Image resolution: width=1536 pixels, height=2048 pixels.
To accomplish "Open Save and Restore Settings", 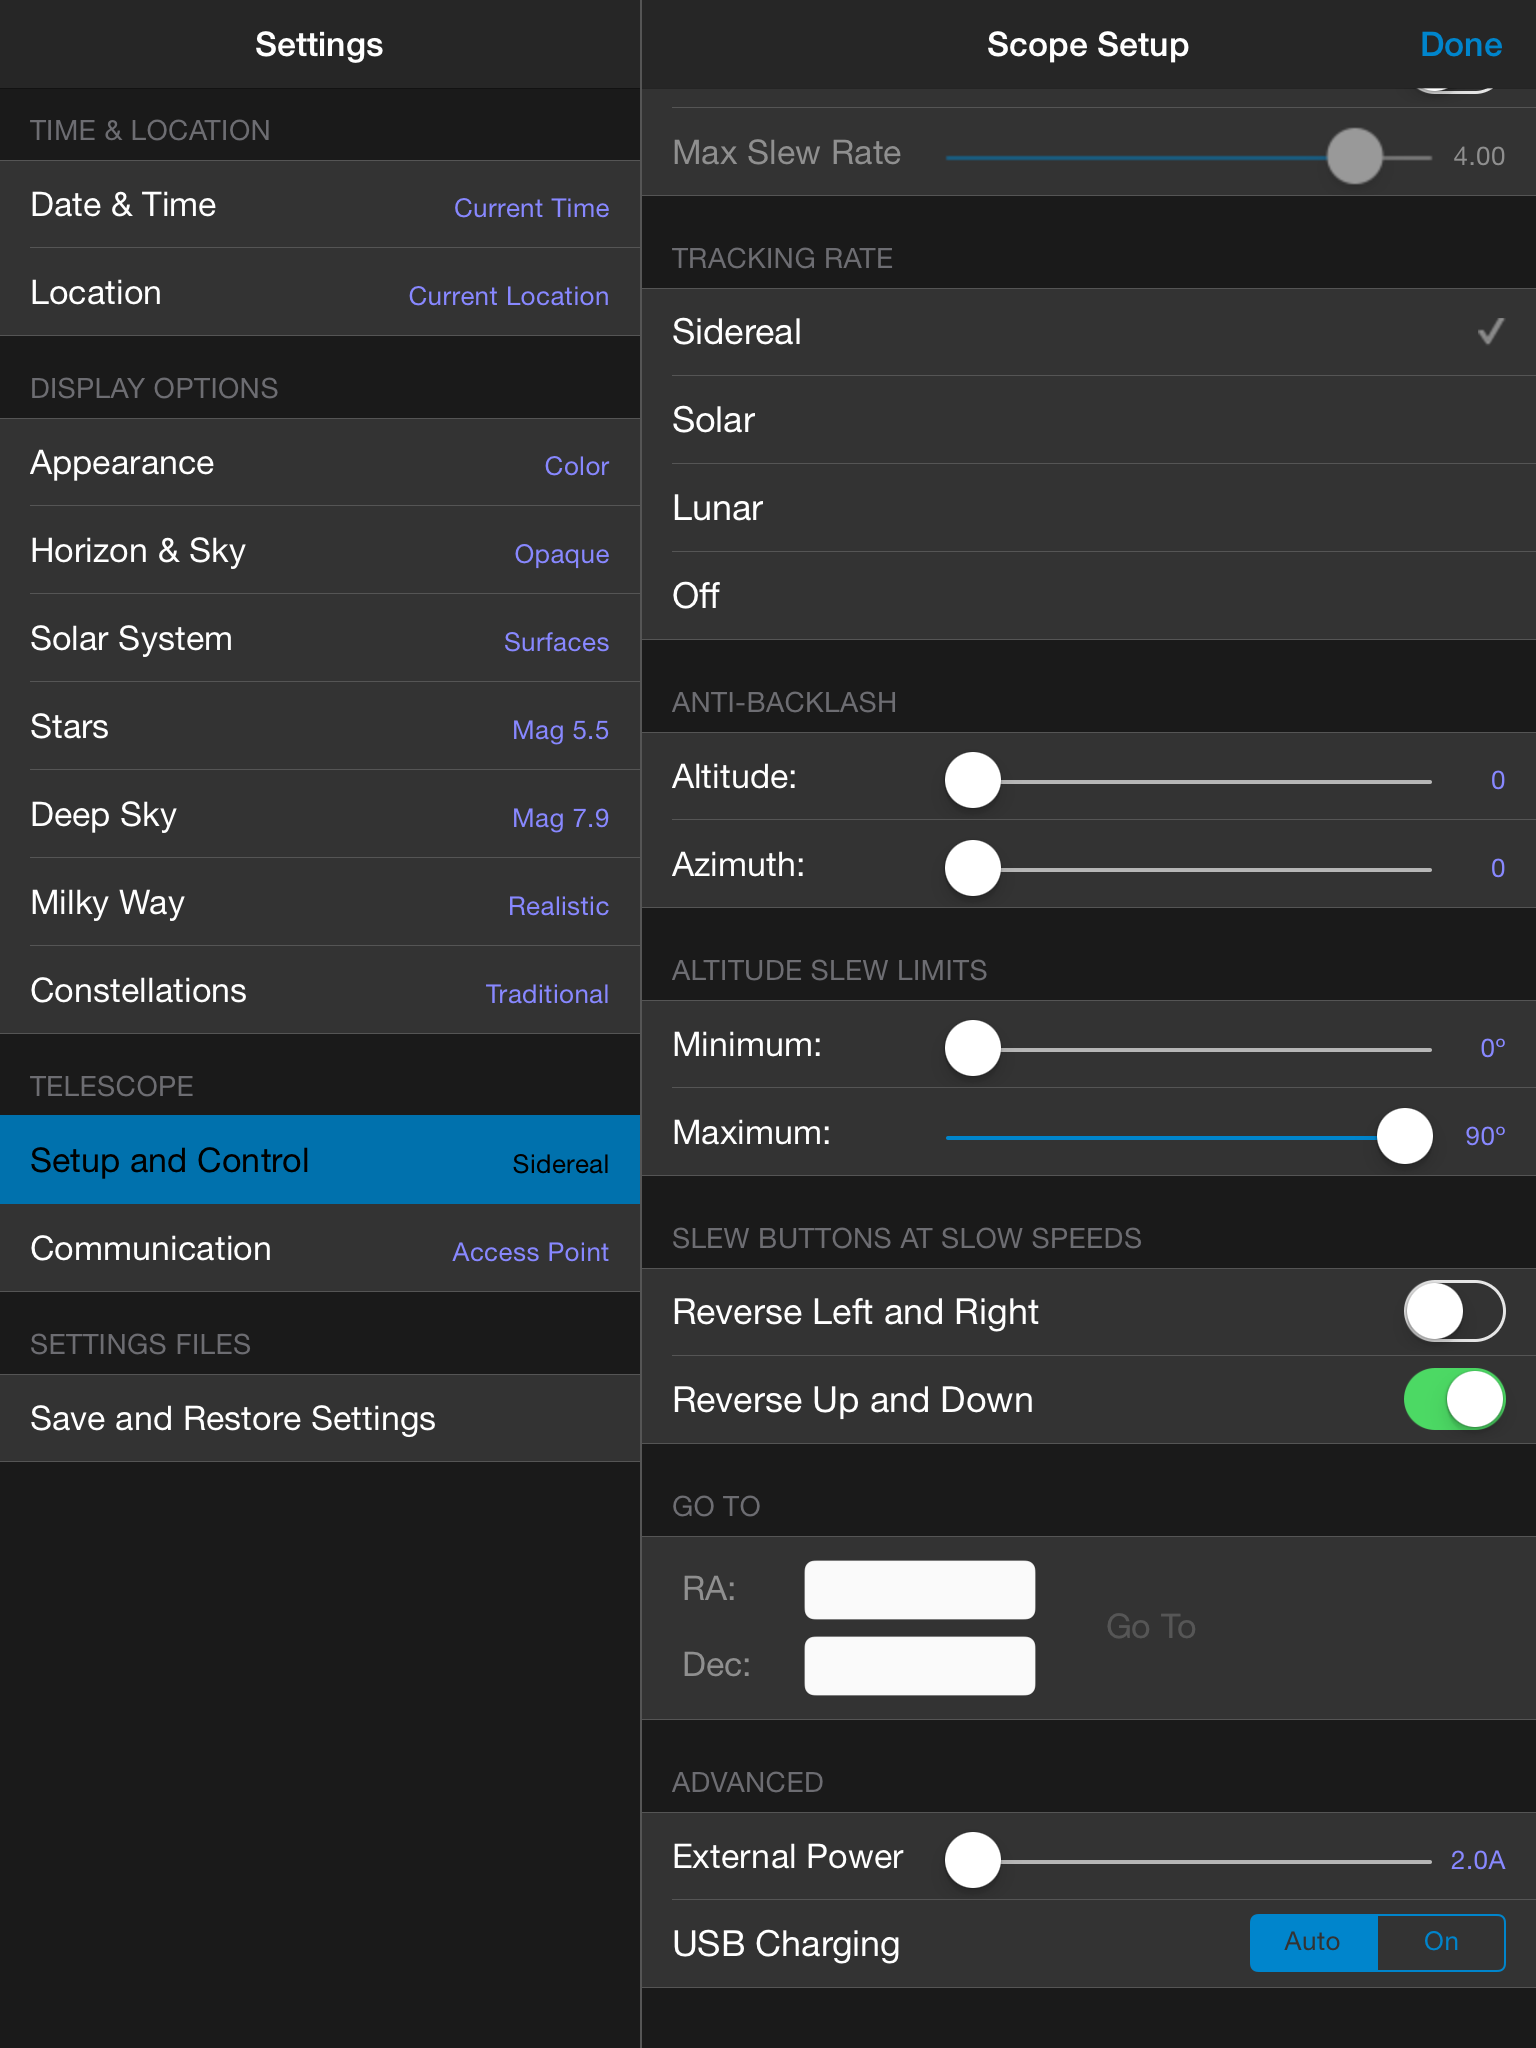I will pyautogui.click(x=320, y=1419).
